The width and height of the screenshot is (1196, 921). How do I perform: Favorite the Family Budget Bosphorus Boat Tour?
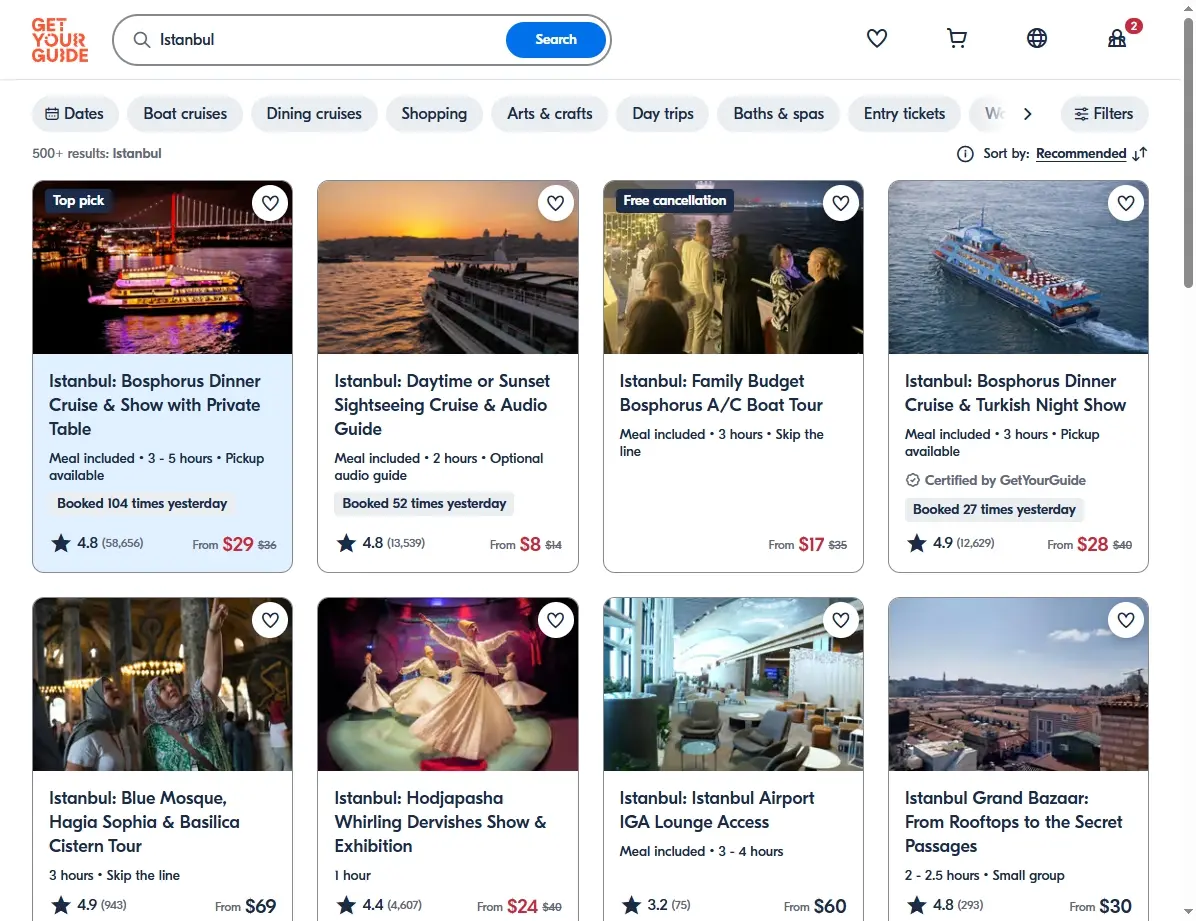(841, 203)
